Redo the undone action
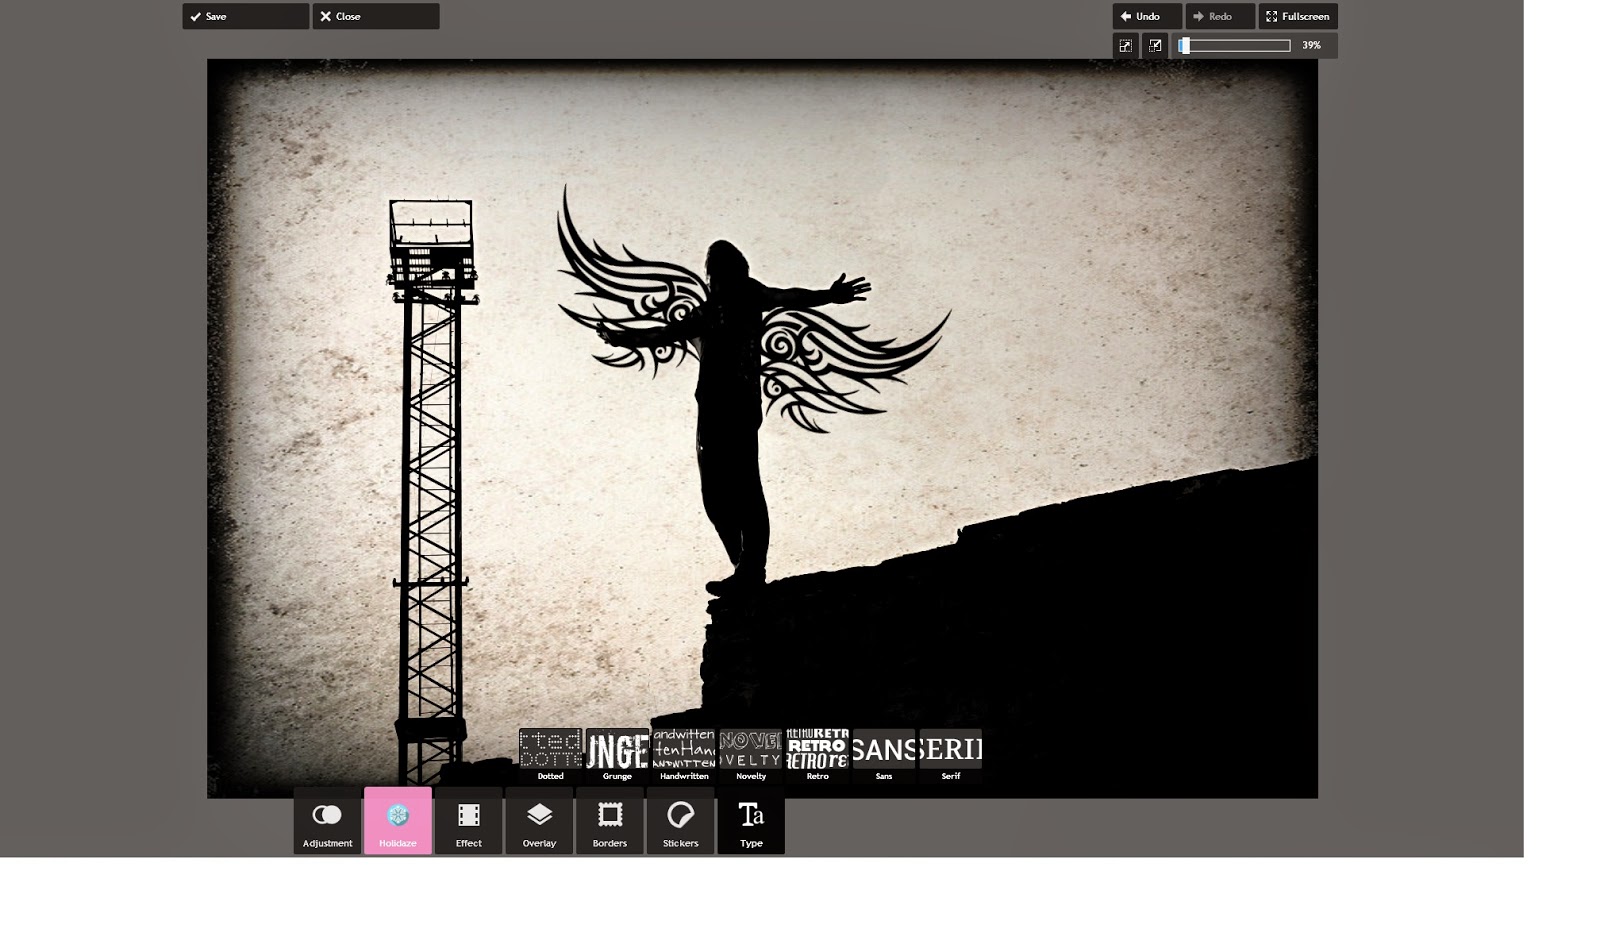This screenshot has height=948, width=1600. point(1220,16)
